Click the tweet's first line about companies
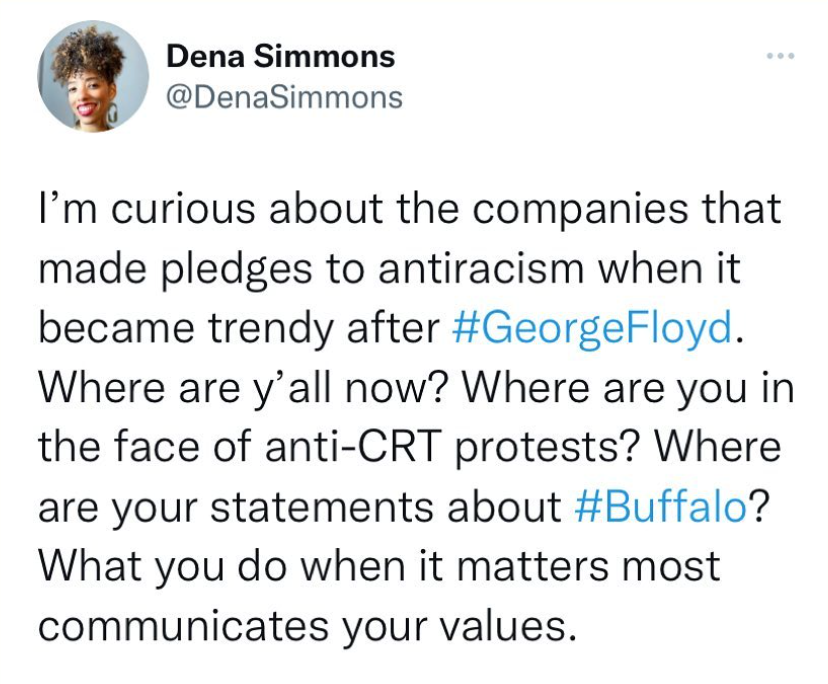828x684 pixels. click(410, 209)
